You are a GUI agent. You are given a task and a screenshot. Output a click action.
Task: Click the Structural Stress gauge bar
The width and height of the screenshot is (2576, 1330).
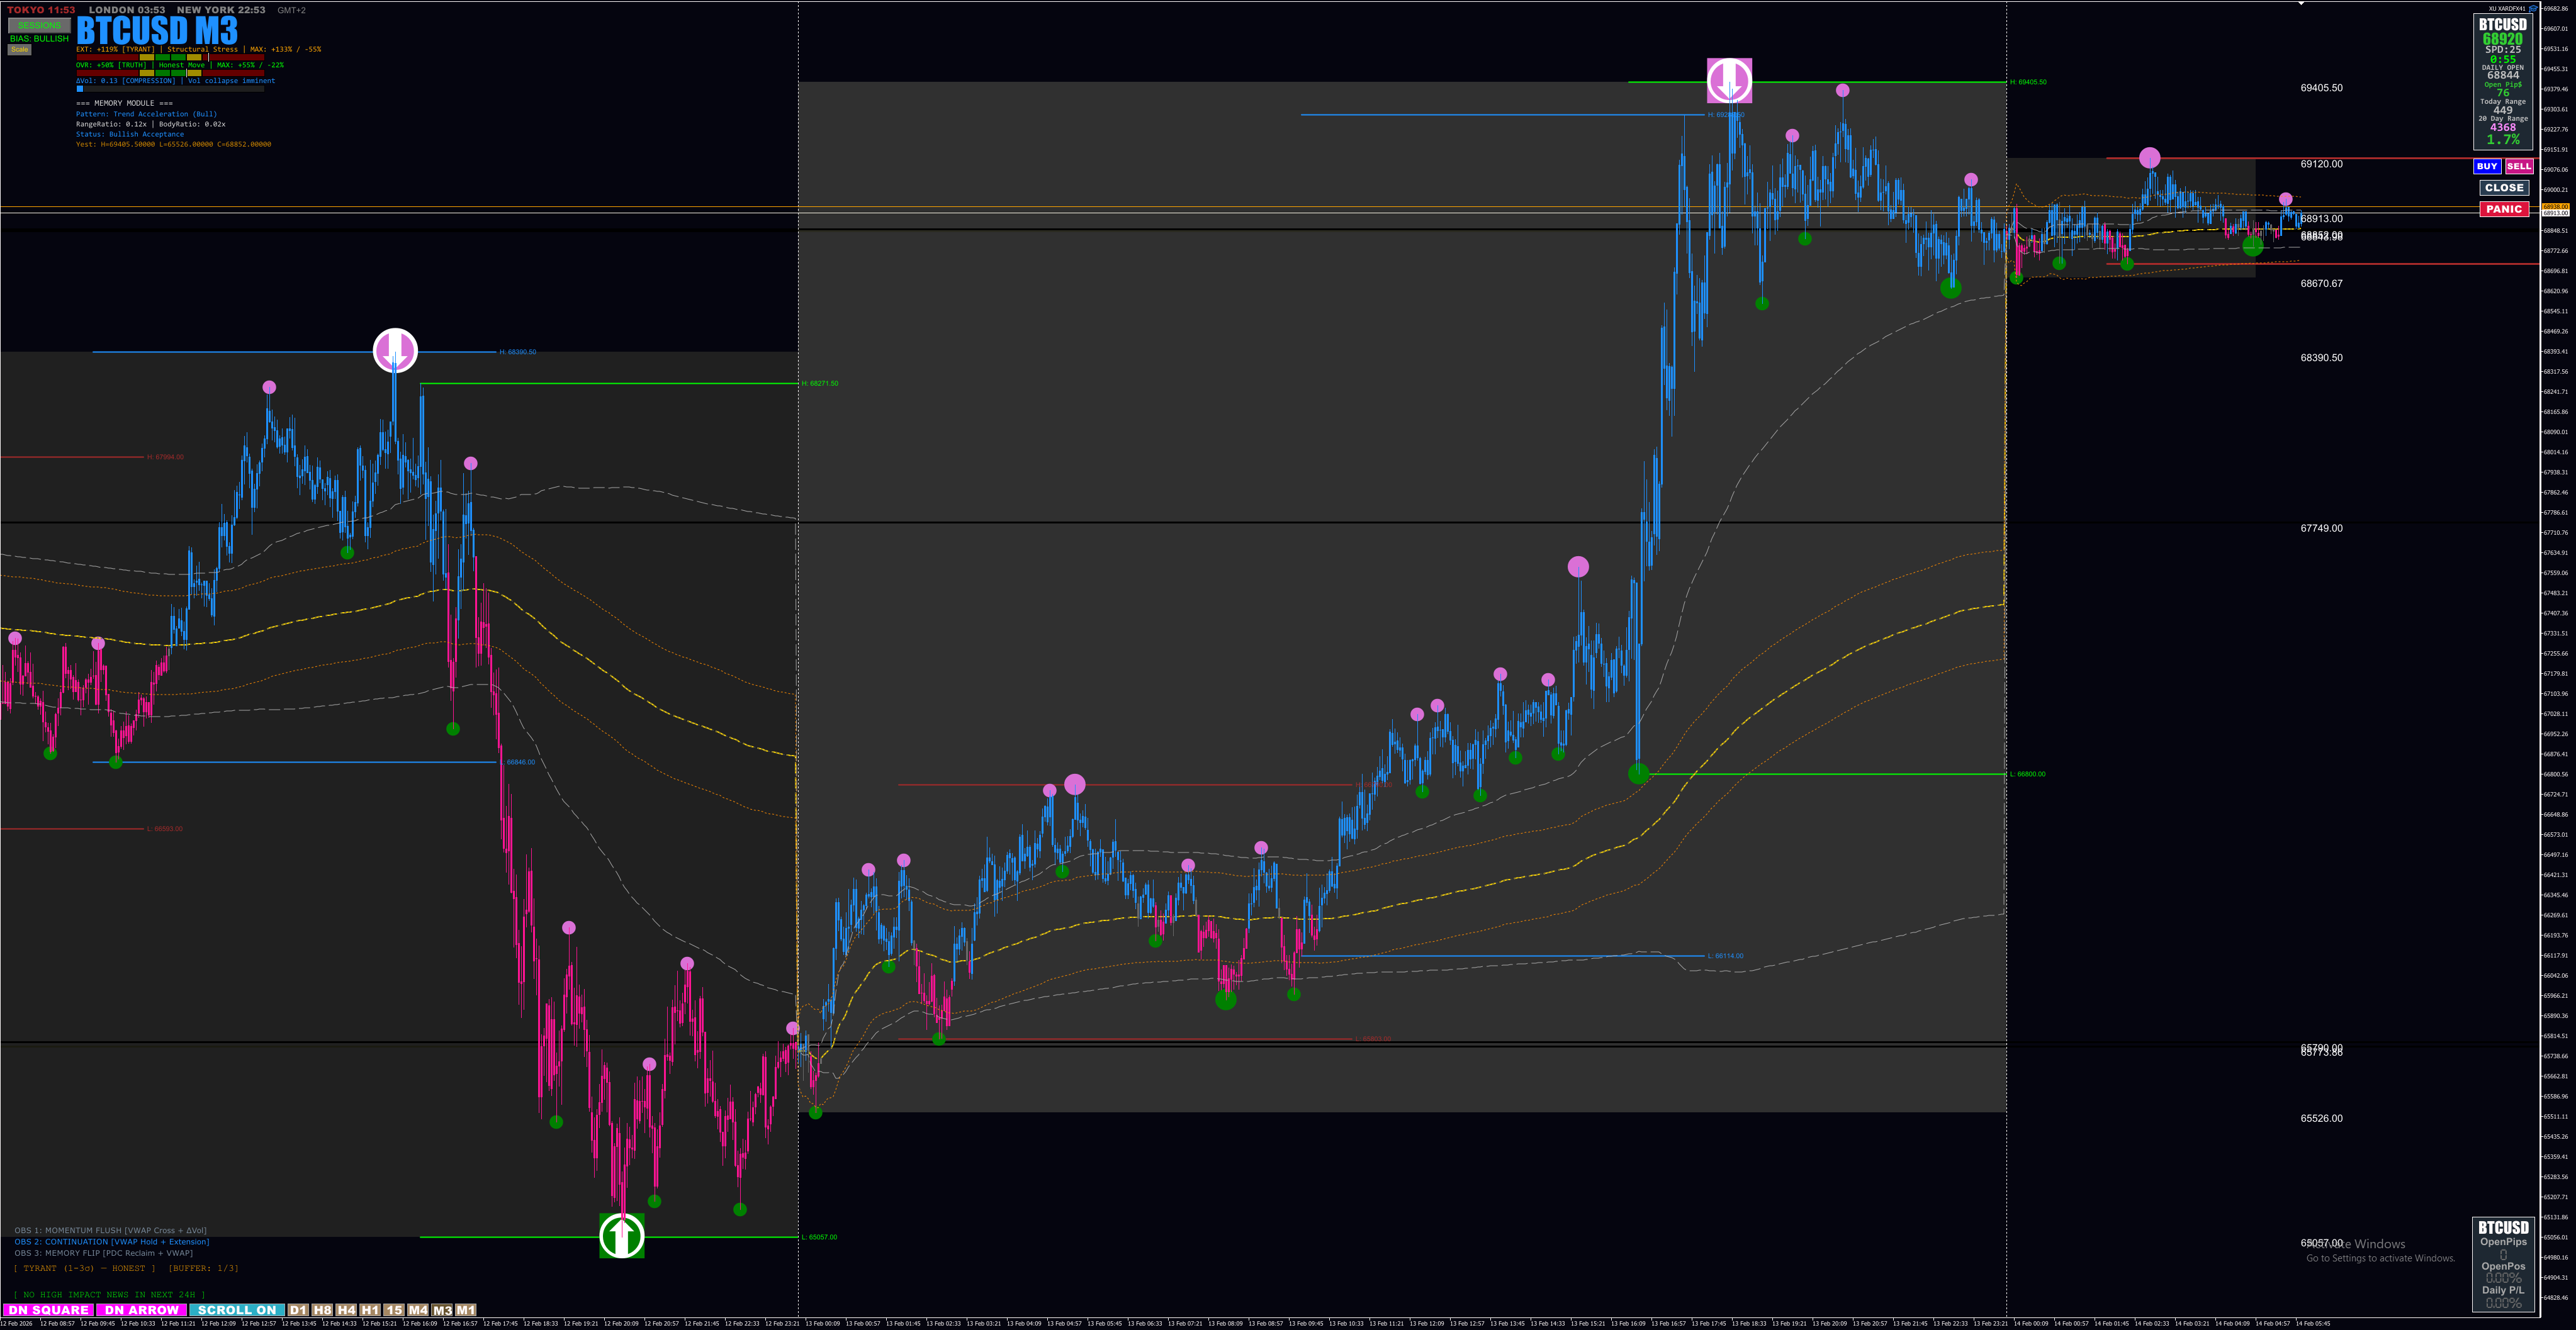coord(170,57)
